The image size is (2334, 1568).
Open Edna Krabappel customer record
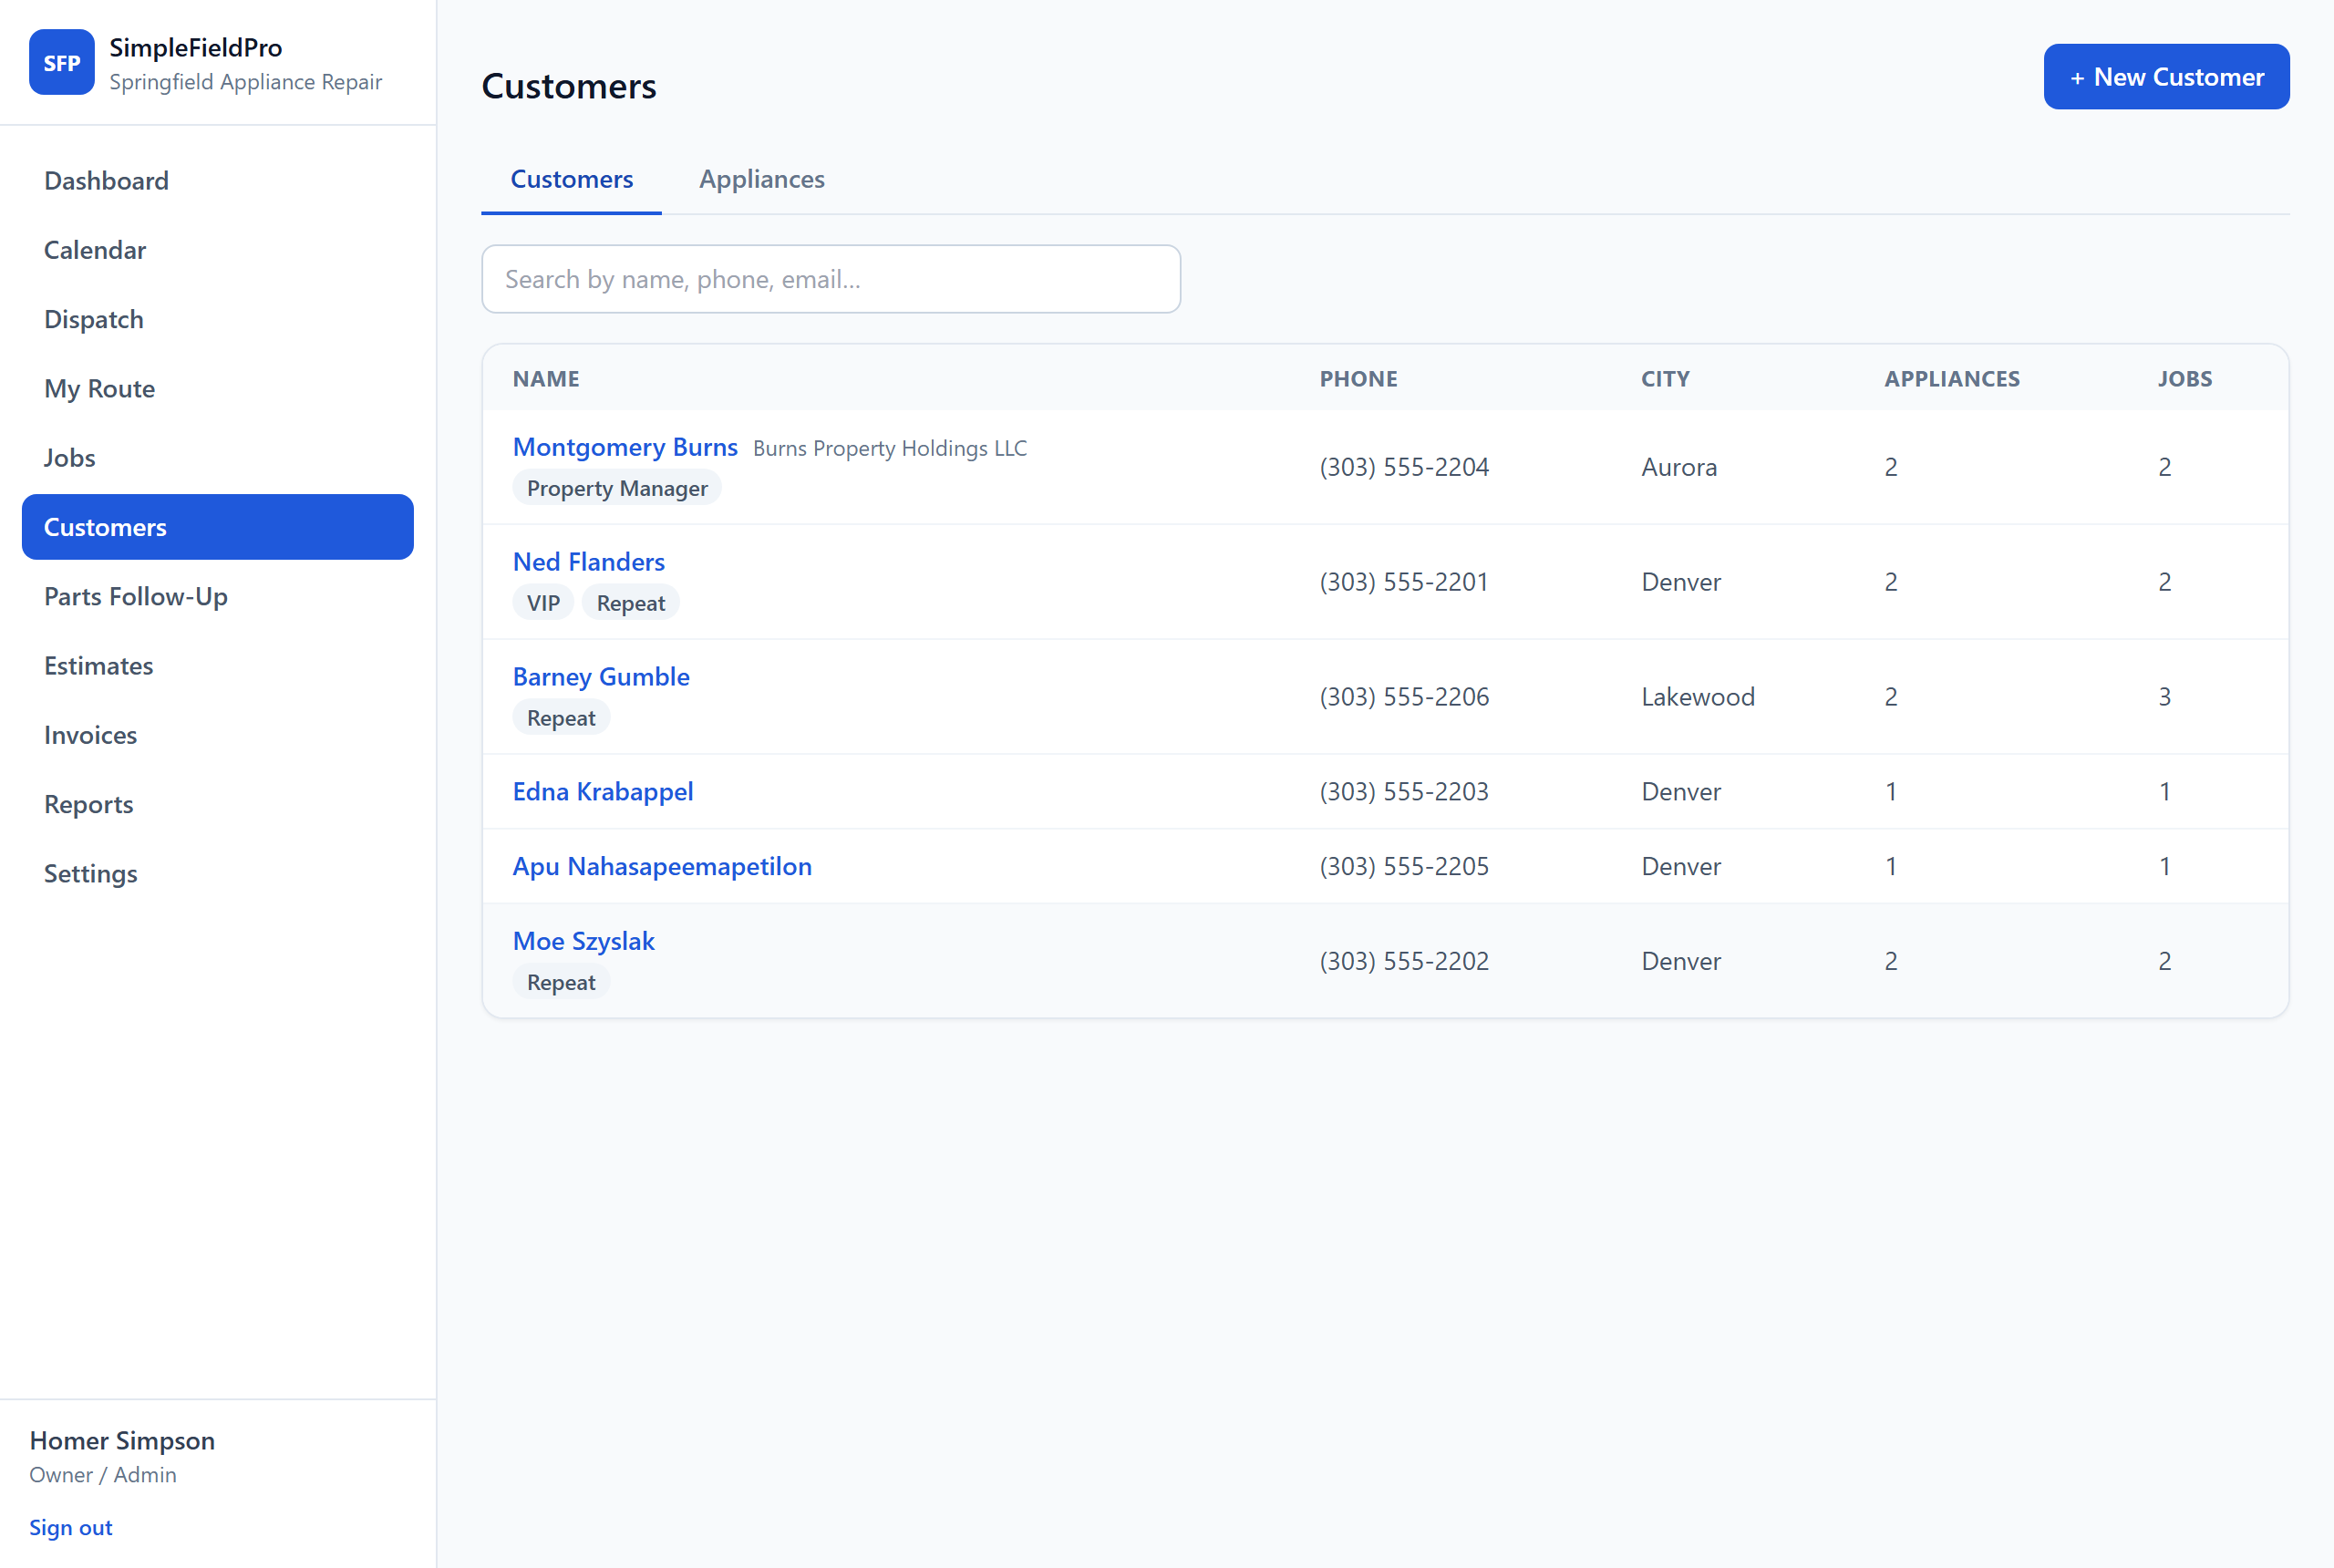click(603, 792)
